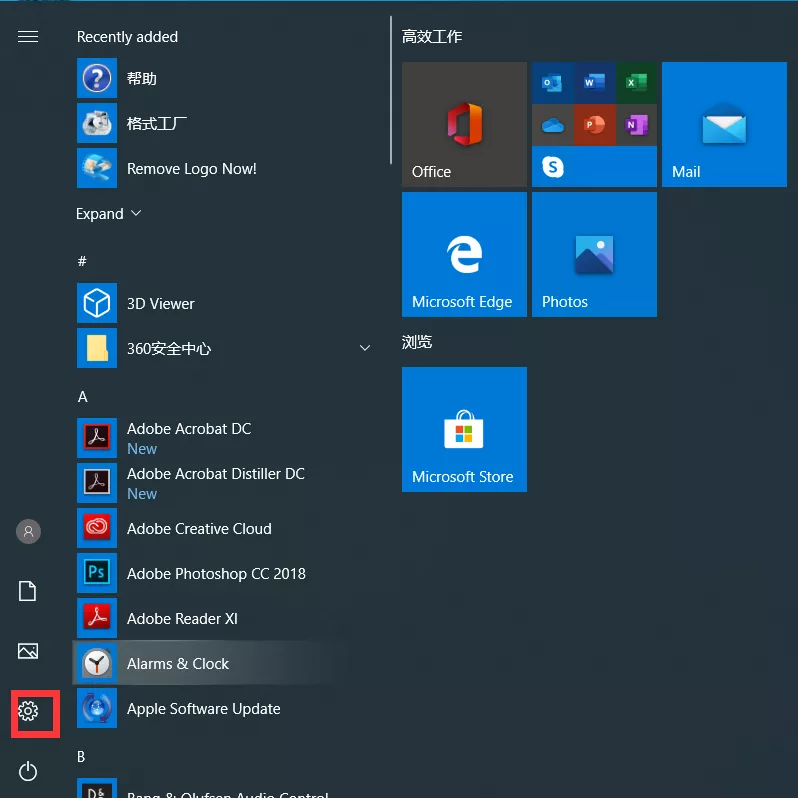
Task: Expand the 360安全中心 folder chevron
Action: click(x=365, y=348)
